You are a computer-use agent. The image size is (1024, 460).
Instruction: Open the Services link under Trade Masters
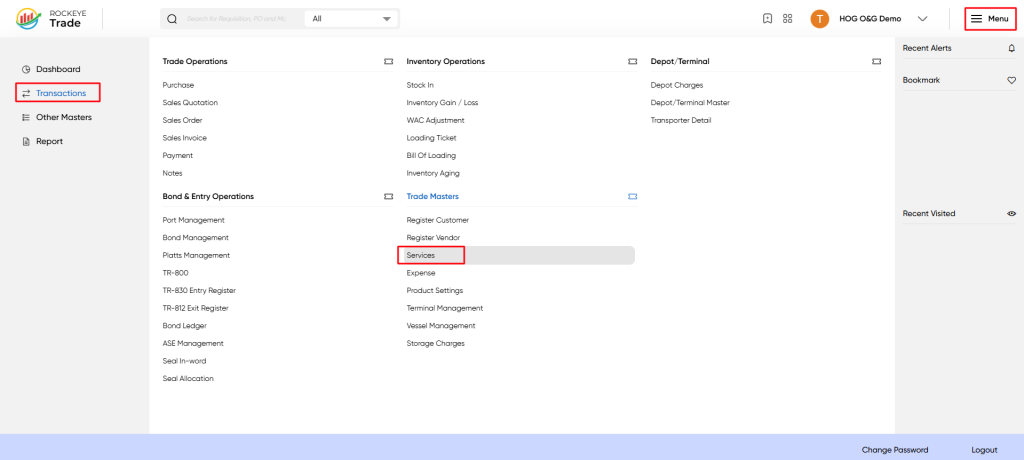421,255
